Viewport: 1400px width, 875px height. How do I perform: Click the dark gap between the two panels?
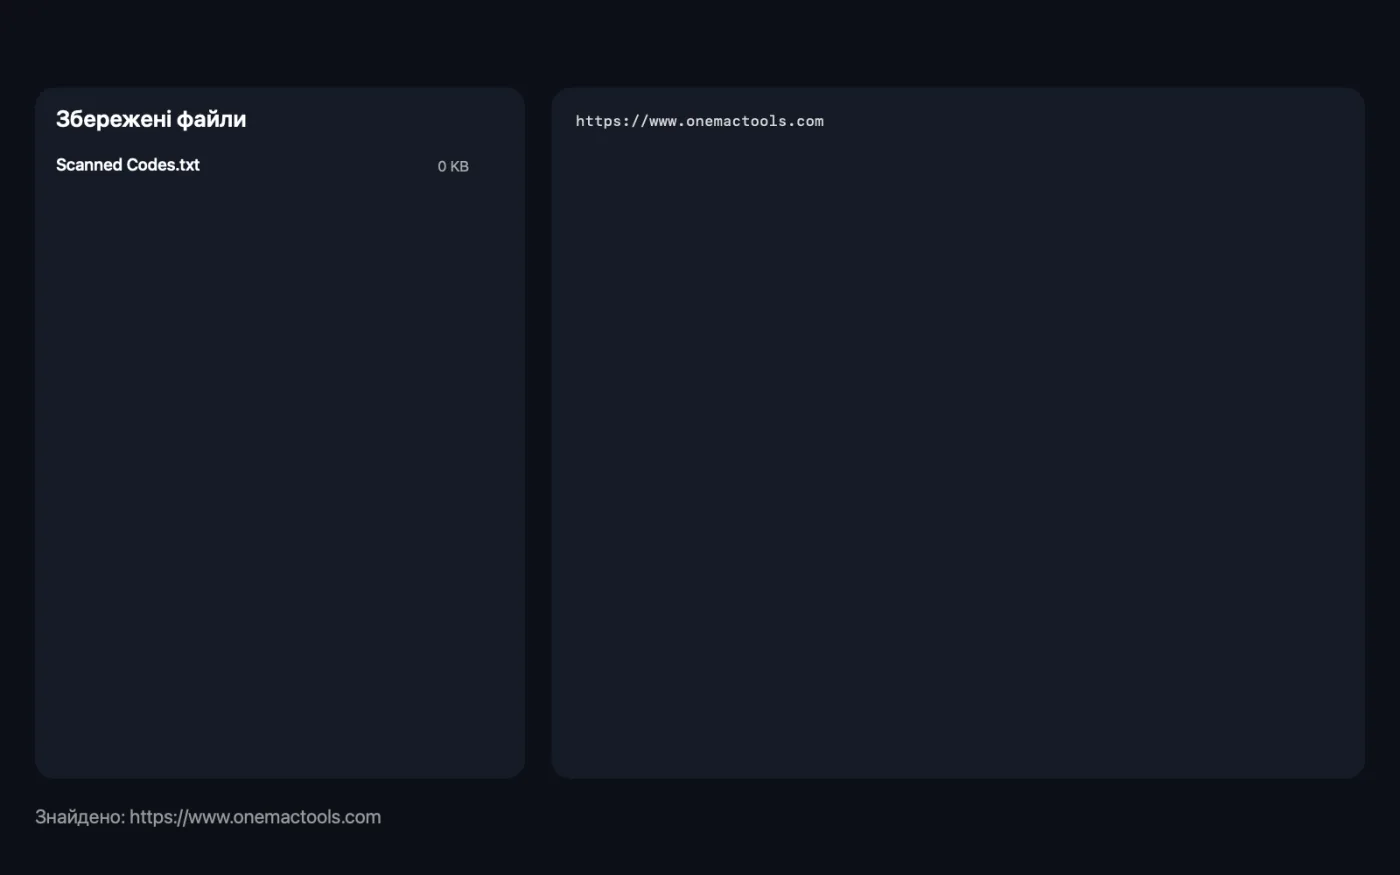pos(538,432)
